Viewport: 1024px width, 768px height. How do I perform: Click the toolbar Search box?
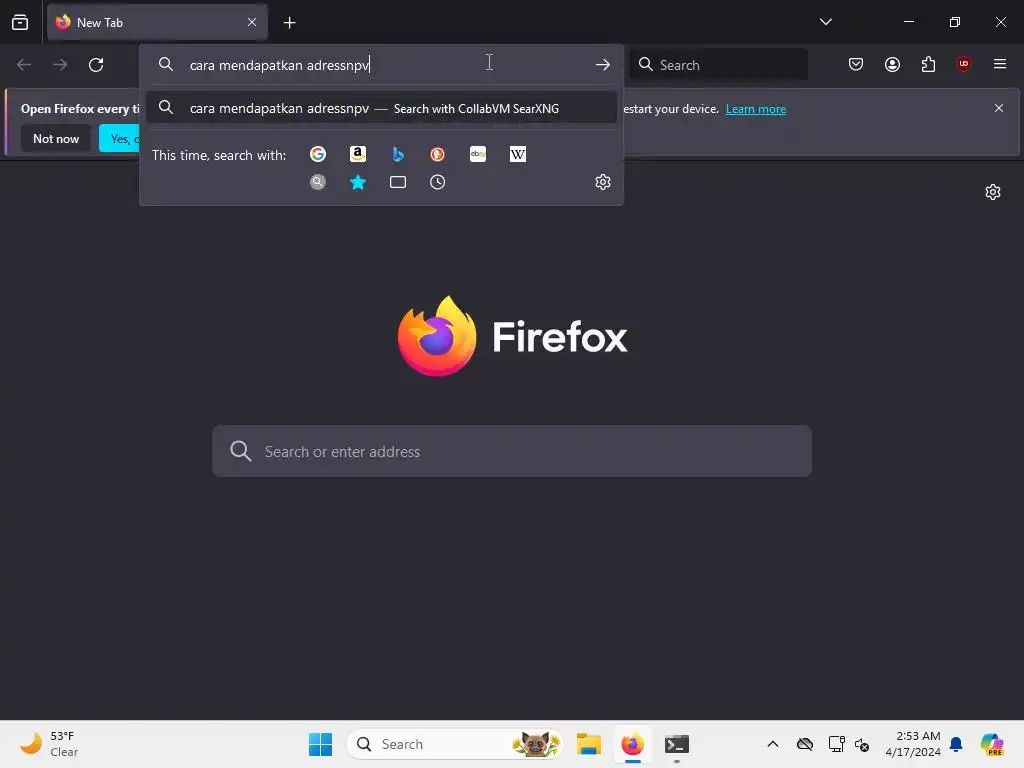(718, 65)
